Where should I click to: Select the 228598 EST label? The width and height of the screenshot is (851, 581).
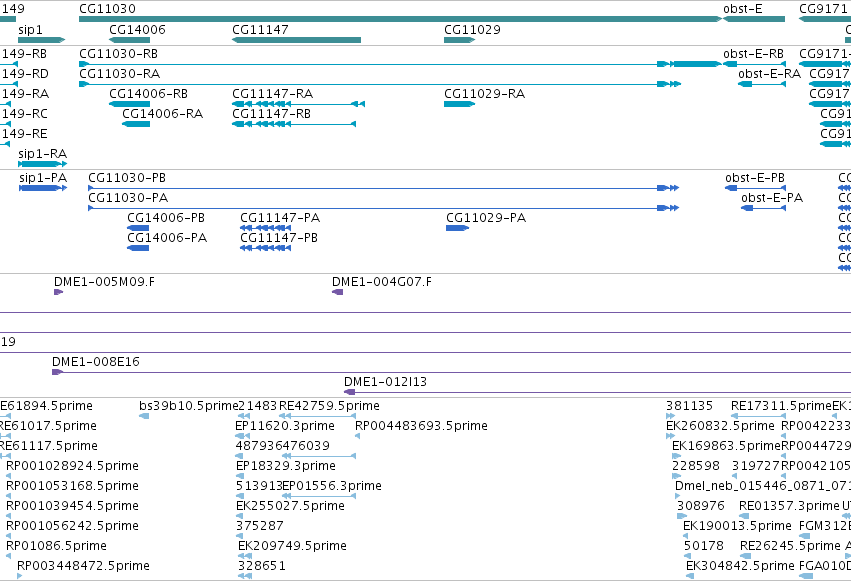pos(696,466)
